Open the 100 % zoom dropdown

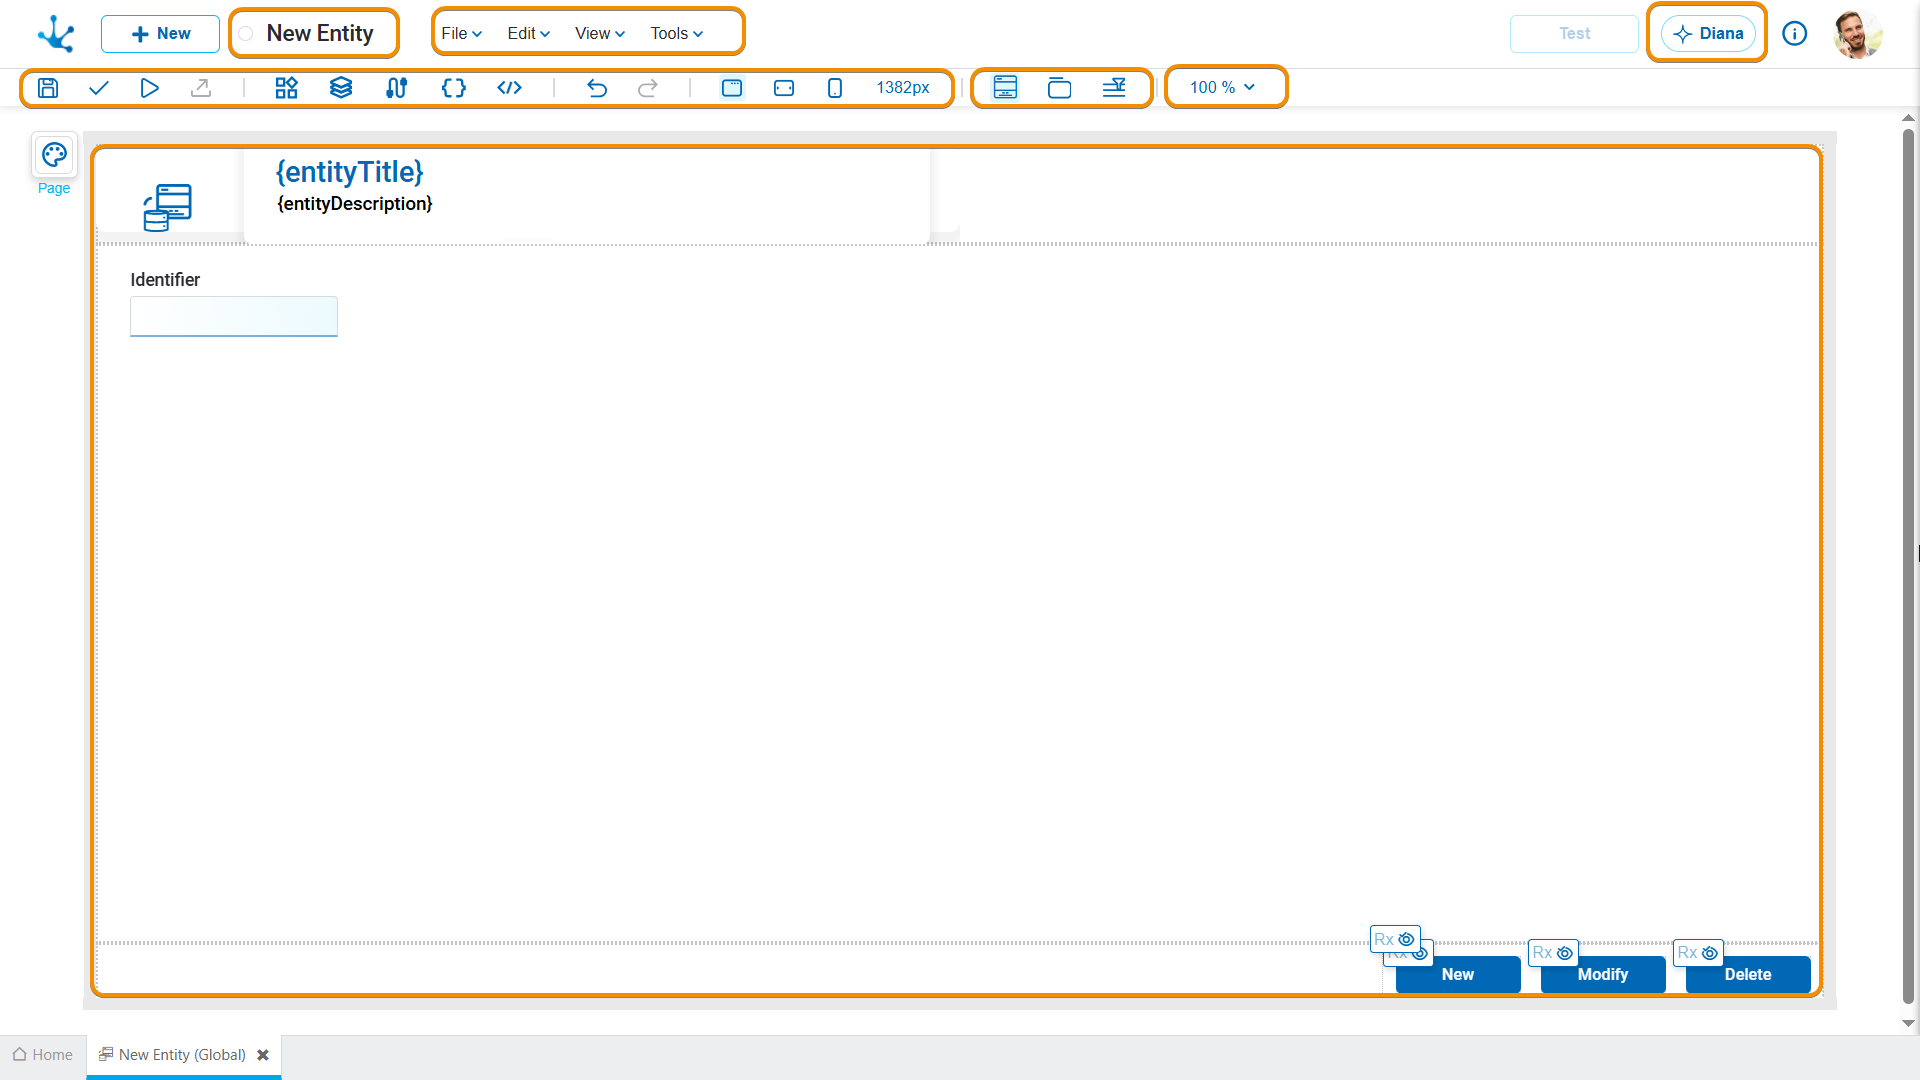point(1222,88)
